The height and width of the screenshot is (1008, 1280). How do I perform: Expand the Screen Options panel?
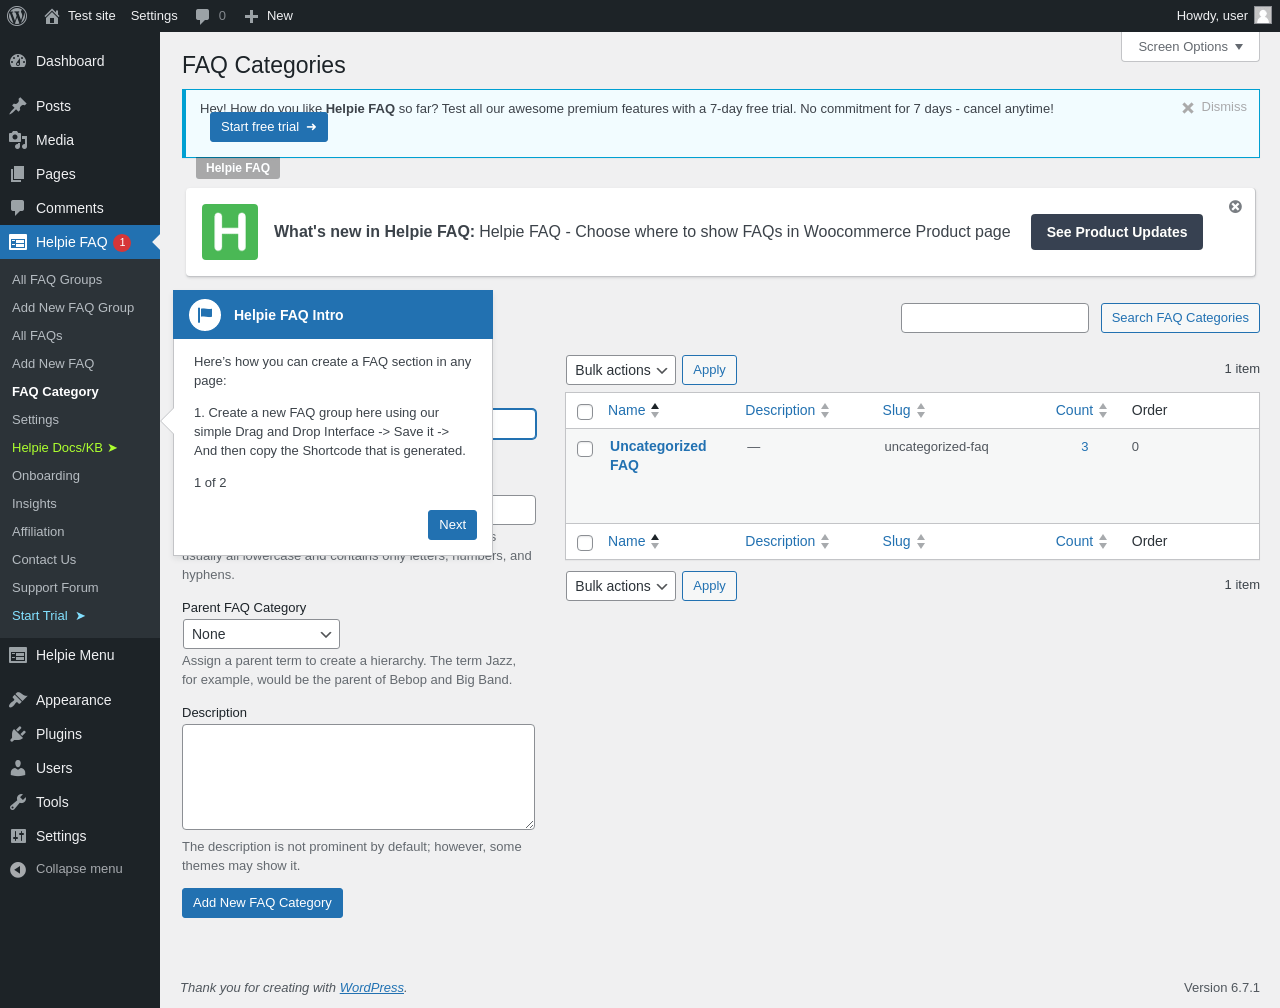tap(1190, 47)
